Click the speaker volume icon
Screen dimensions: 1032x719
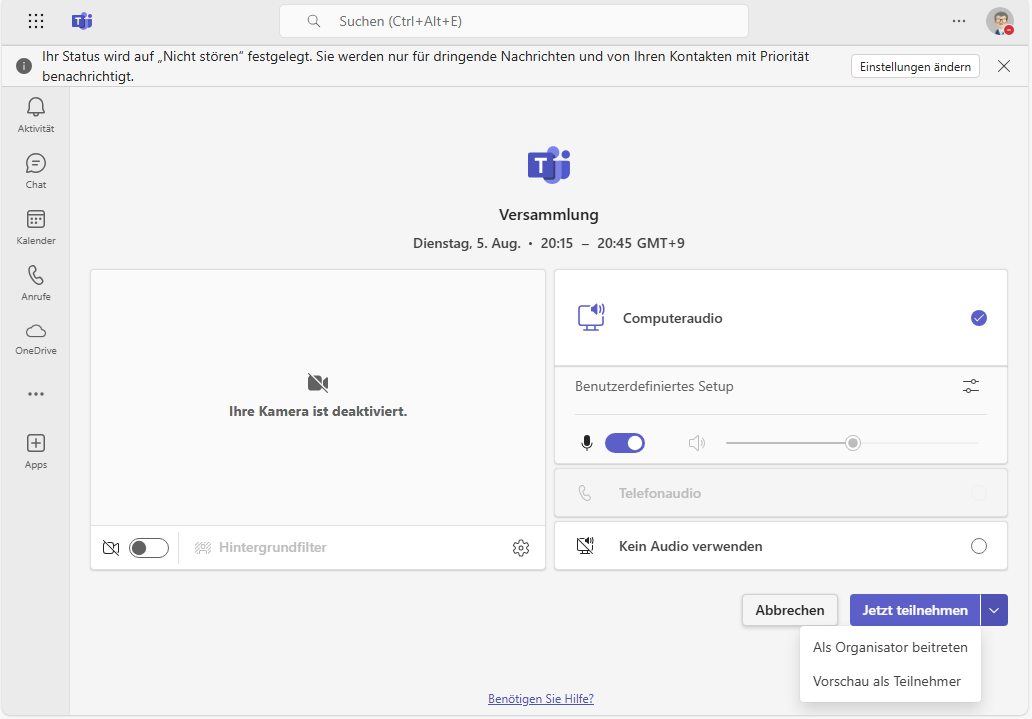[x=696, y=443]
